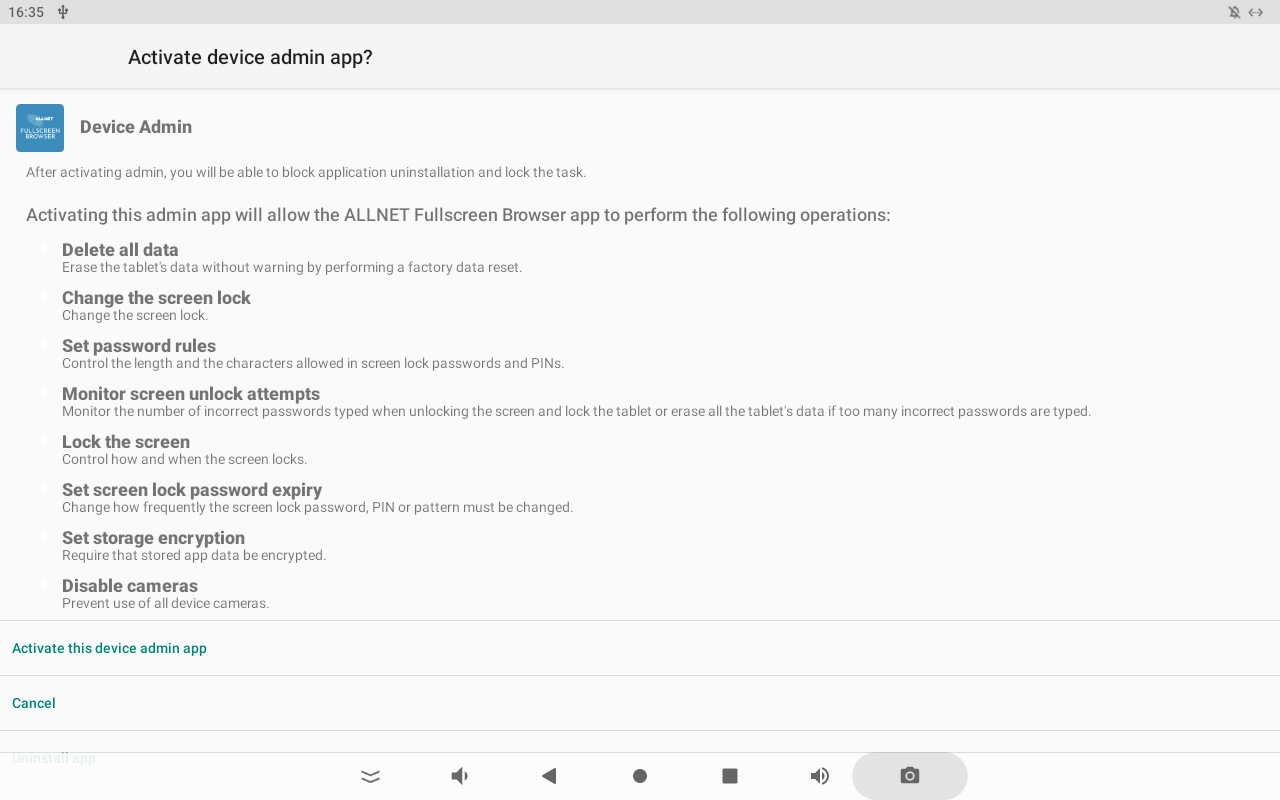
Task: Take a screenshot with camera icon
Action: pyautogui.click(x=909, y=776)
